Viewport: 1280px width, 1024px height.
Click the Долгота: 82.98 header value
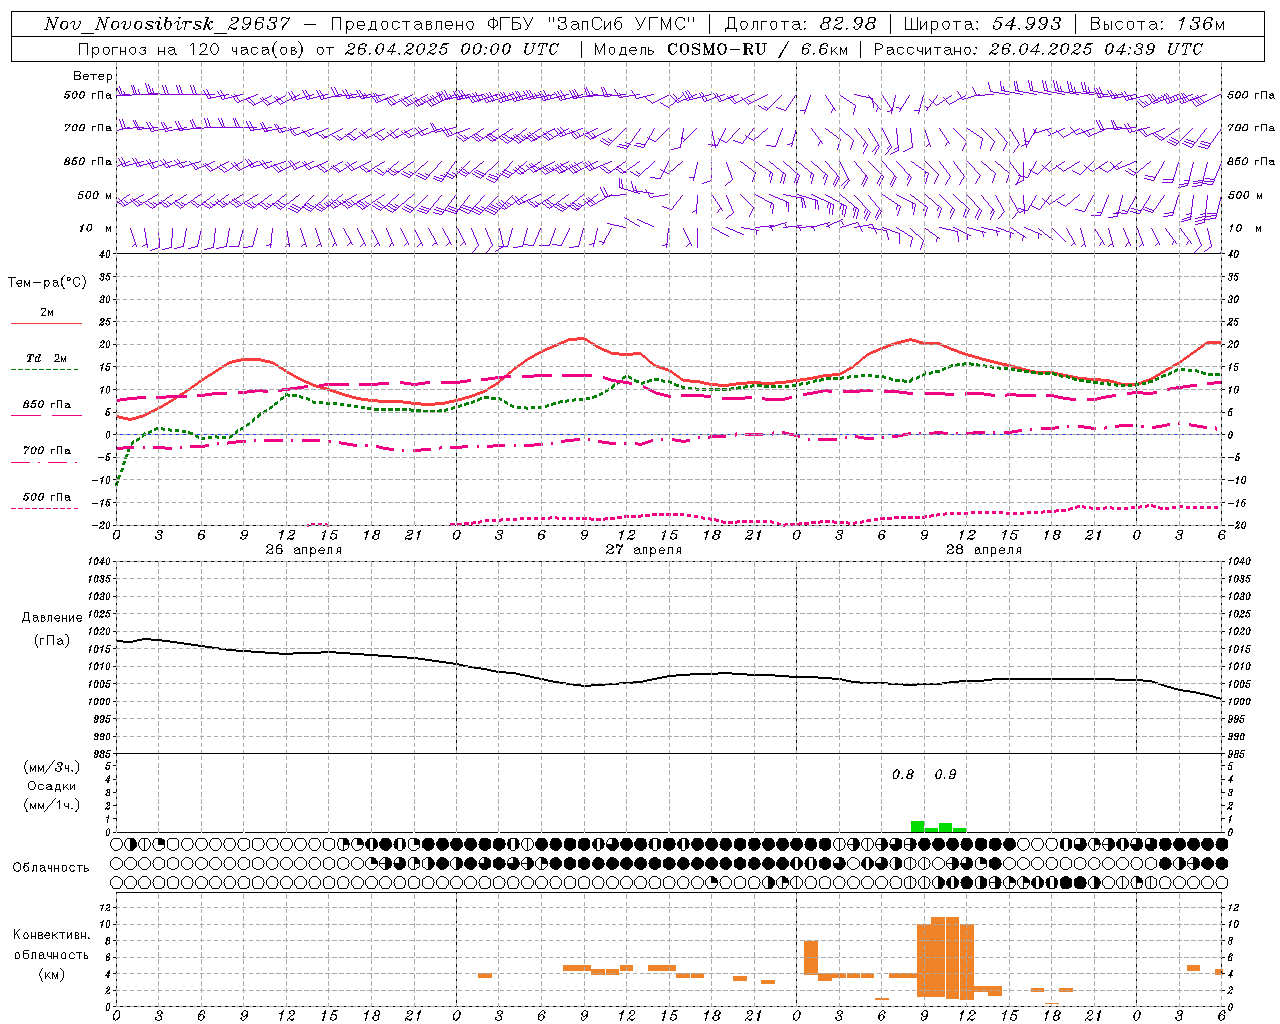(800, 24)
